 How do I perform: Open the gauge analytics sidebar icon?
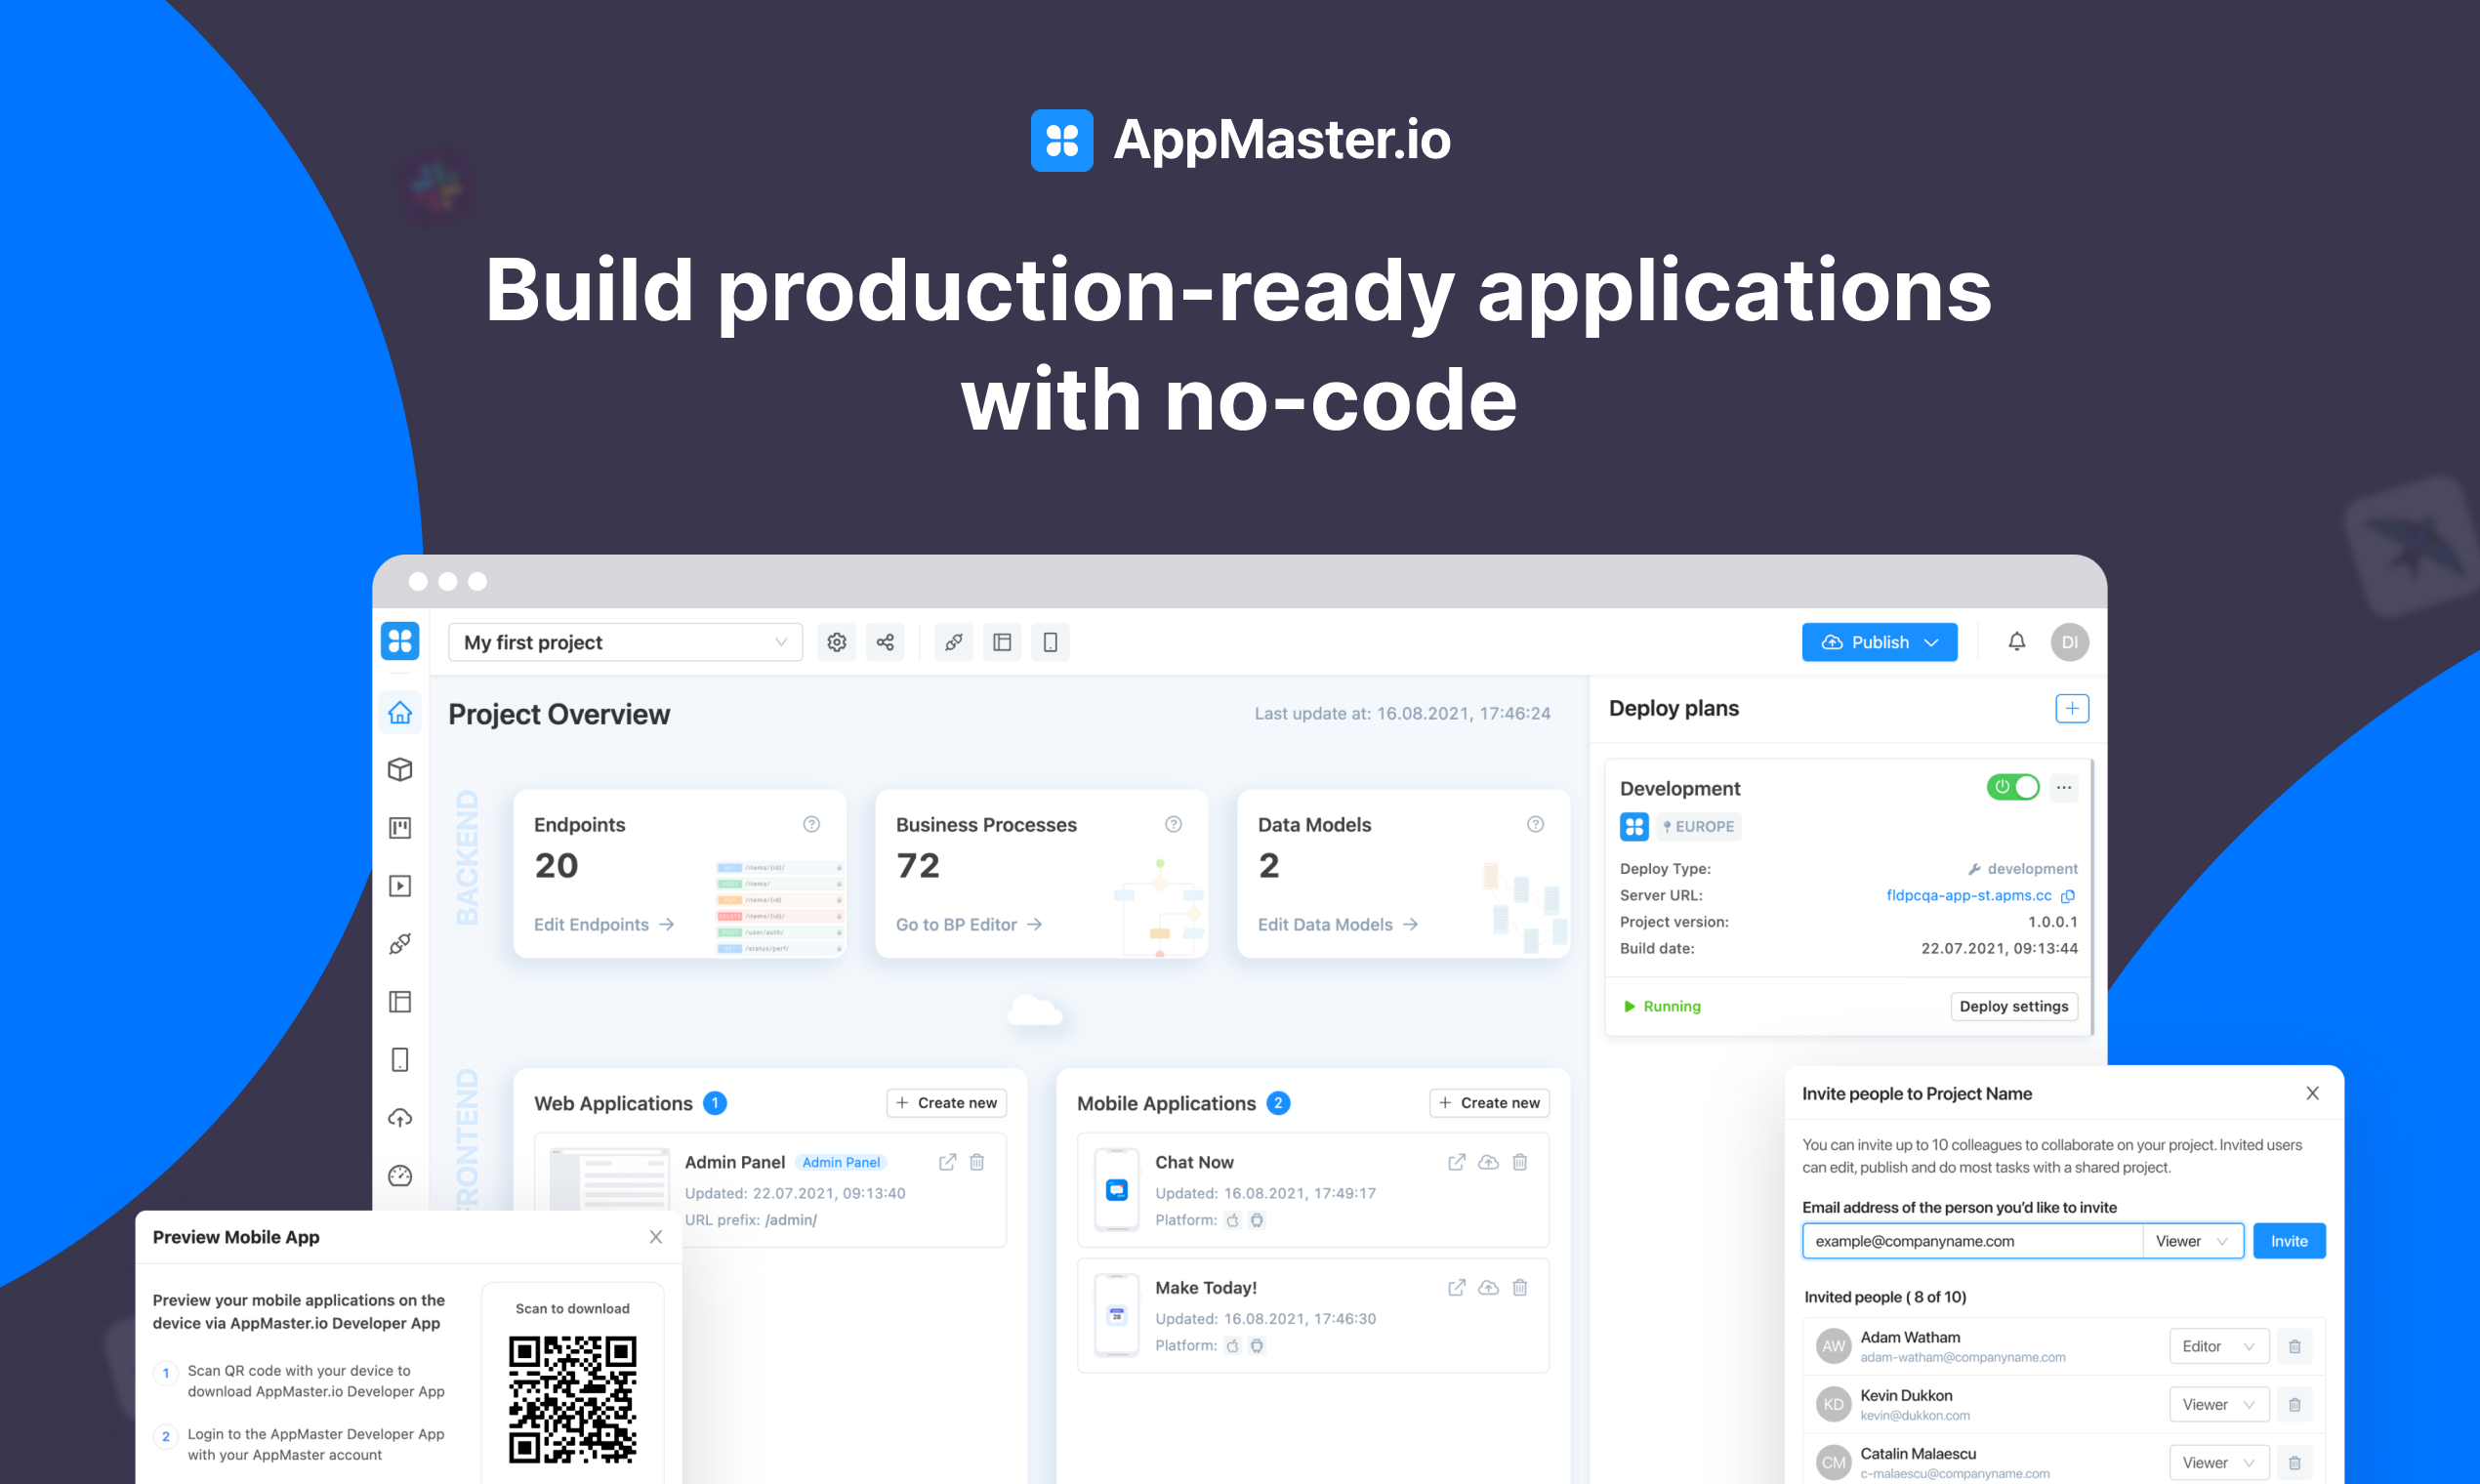pyautogui.click(x=400, y=1175)
